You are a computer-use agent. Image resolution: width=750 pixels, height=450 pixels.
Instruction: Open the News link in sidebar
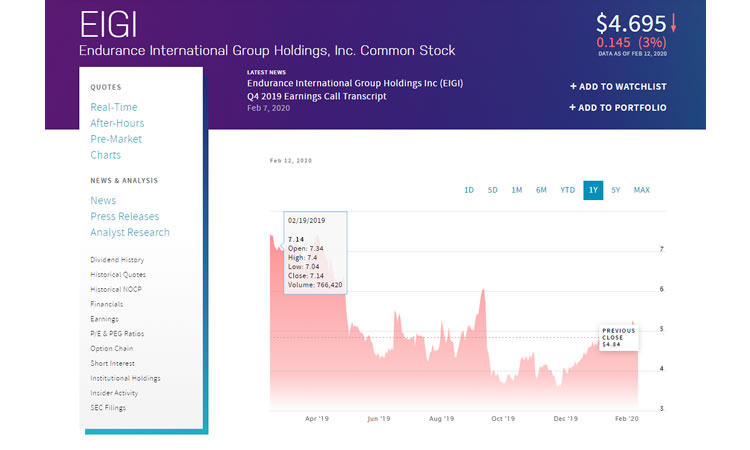point(103,200)
